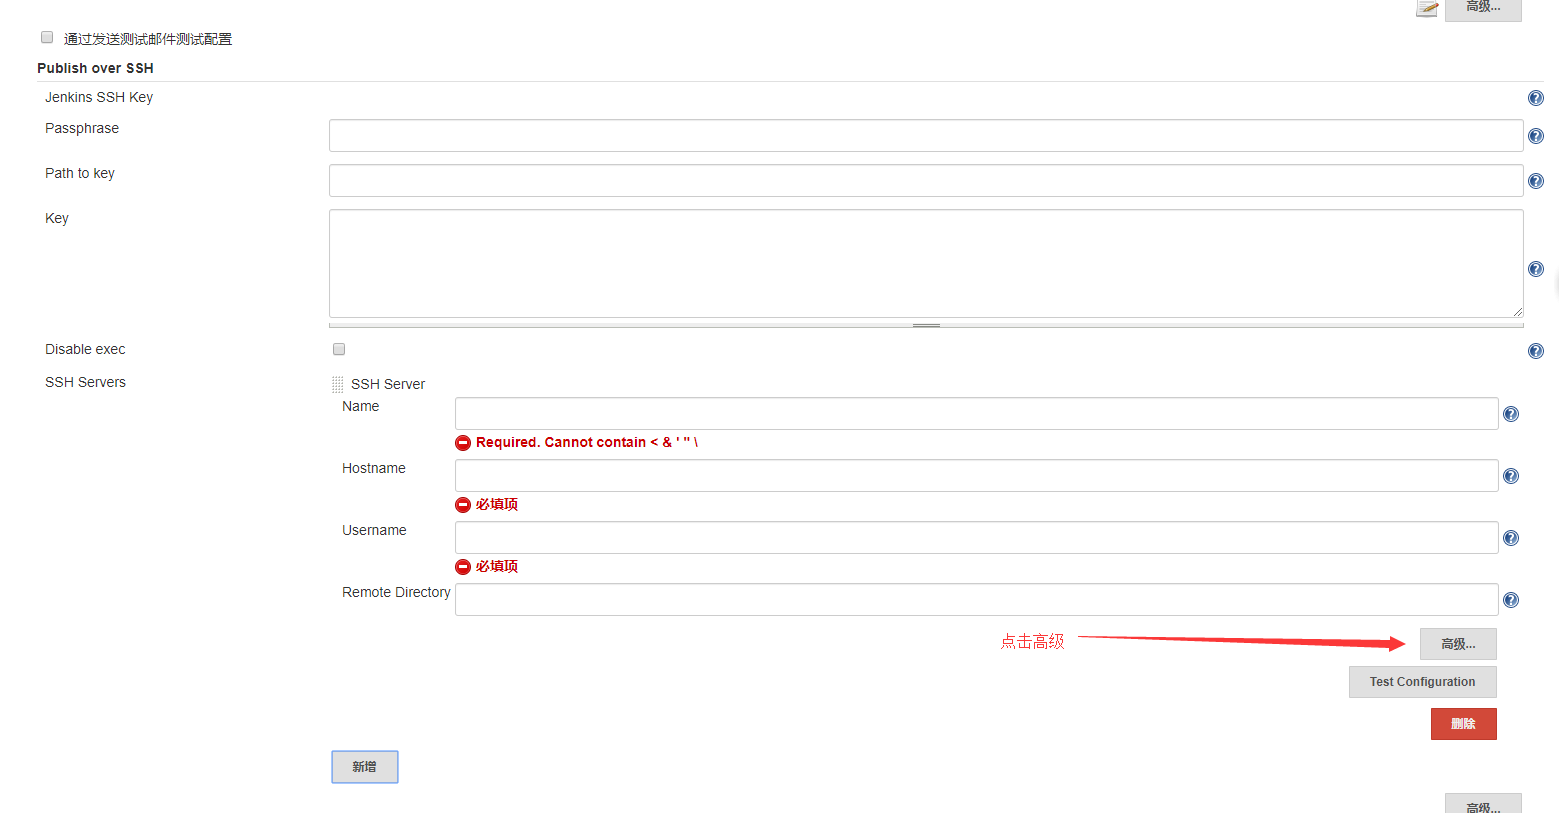The height and width of the screenshot is (813, 1559).
Task: Enable 通过发送测试邮件测试配置 checkbox
Action: 46,36
